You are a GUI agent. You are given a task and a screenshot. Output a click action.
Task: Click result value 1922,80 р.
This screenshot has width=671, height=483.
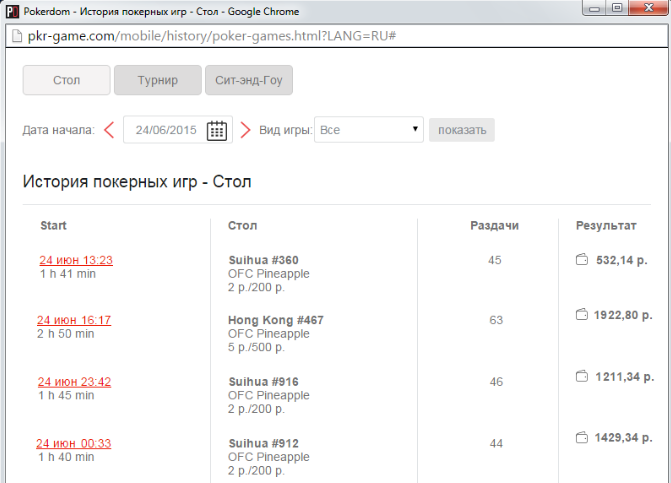623,315
